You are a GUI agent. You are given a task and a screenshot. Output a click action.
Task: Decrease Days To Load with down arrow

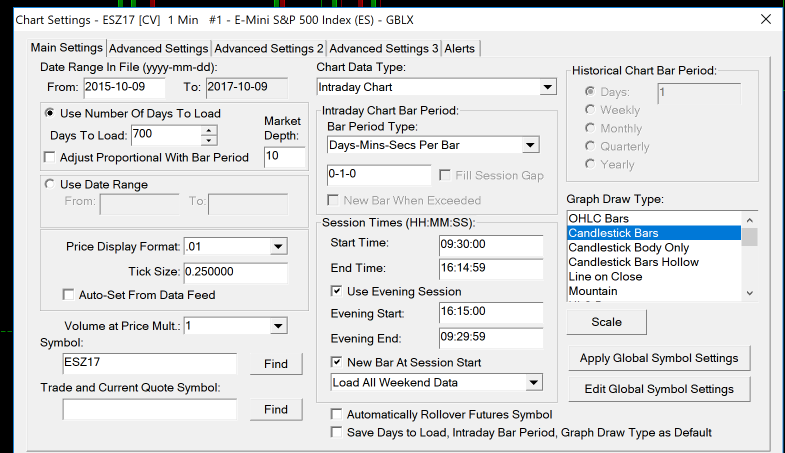[x=209, y=141]
